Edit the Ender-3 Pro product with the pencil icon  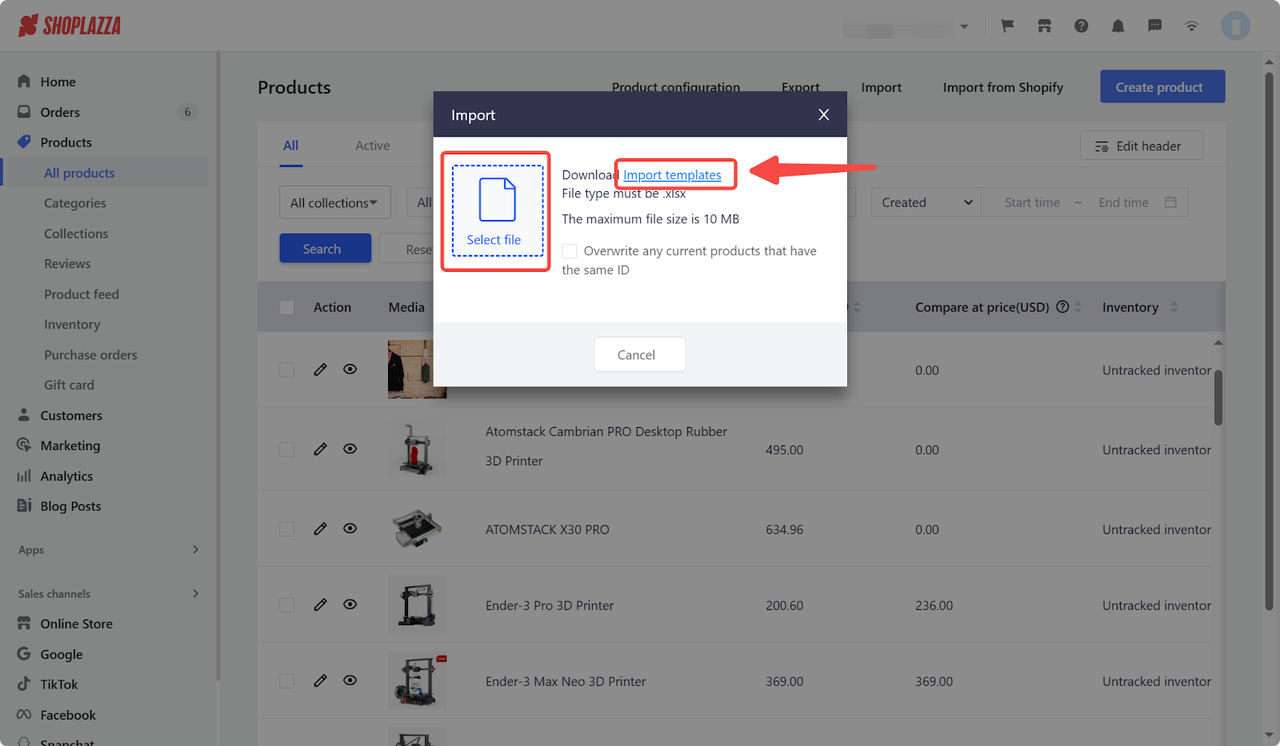coord(320,604)
